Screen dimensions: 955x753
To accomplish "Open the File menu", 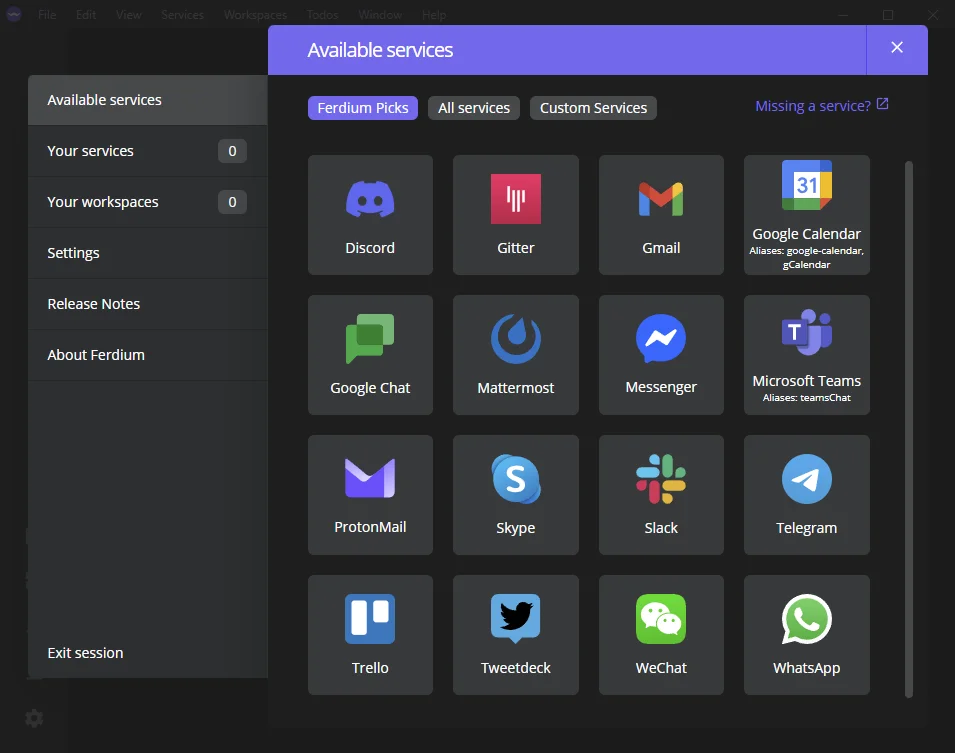I will pyautogui.click(x=47, y=15).
